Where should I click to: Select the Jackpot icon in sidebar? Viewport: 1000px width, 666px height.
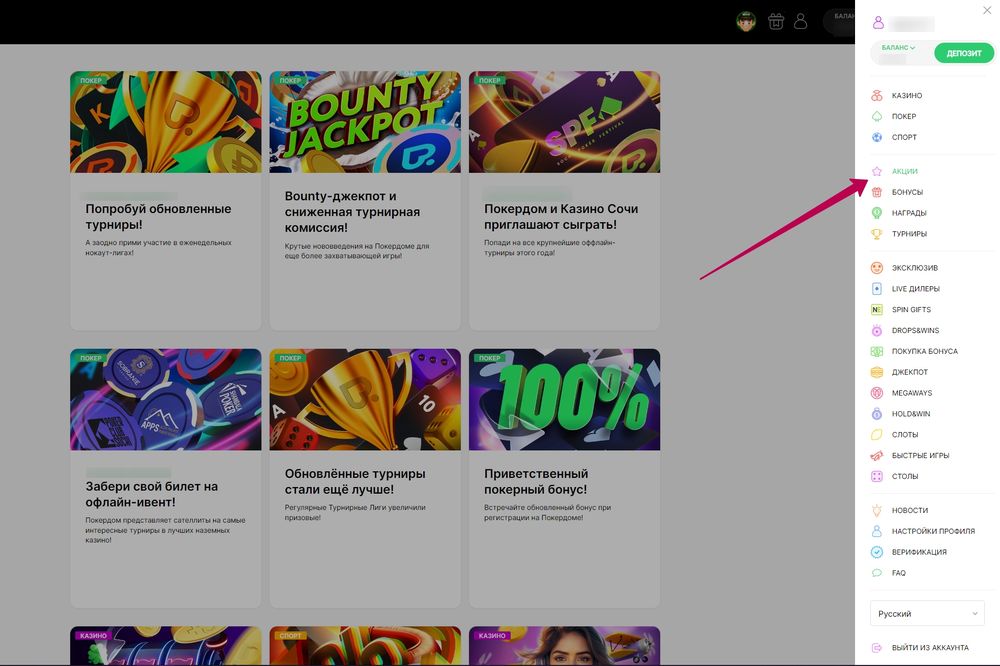(x=877, y=372)
